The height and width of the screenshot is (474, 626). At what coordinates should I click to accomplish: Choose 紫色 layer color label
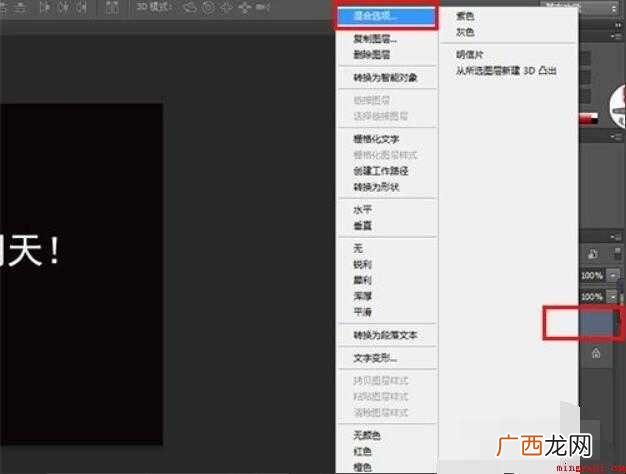coord(465,16)
